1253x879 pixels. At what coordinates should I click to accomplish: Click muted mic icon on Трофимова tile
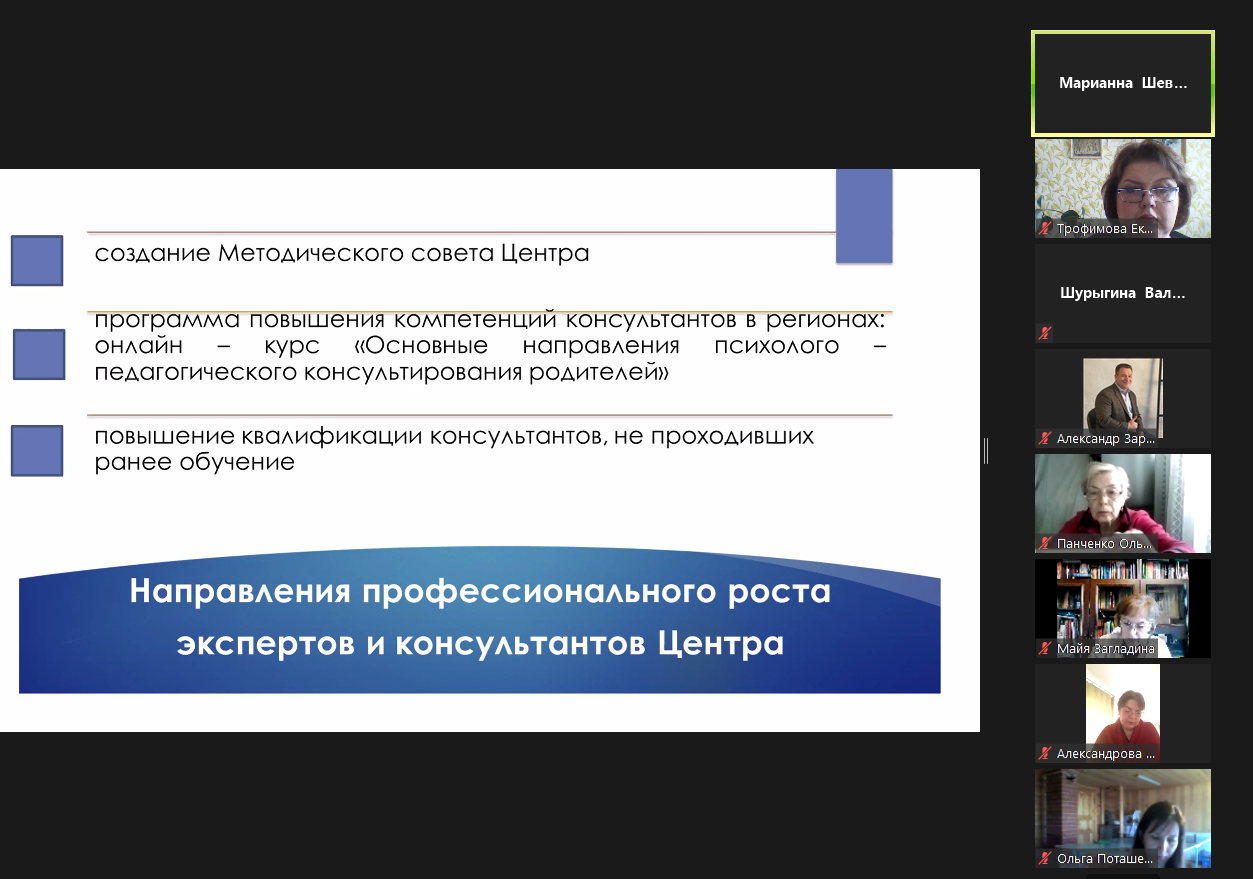(x=1046, y=229)
